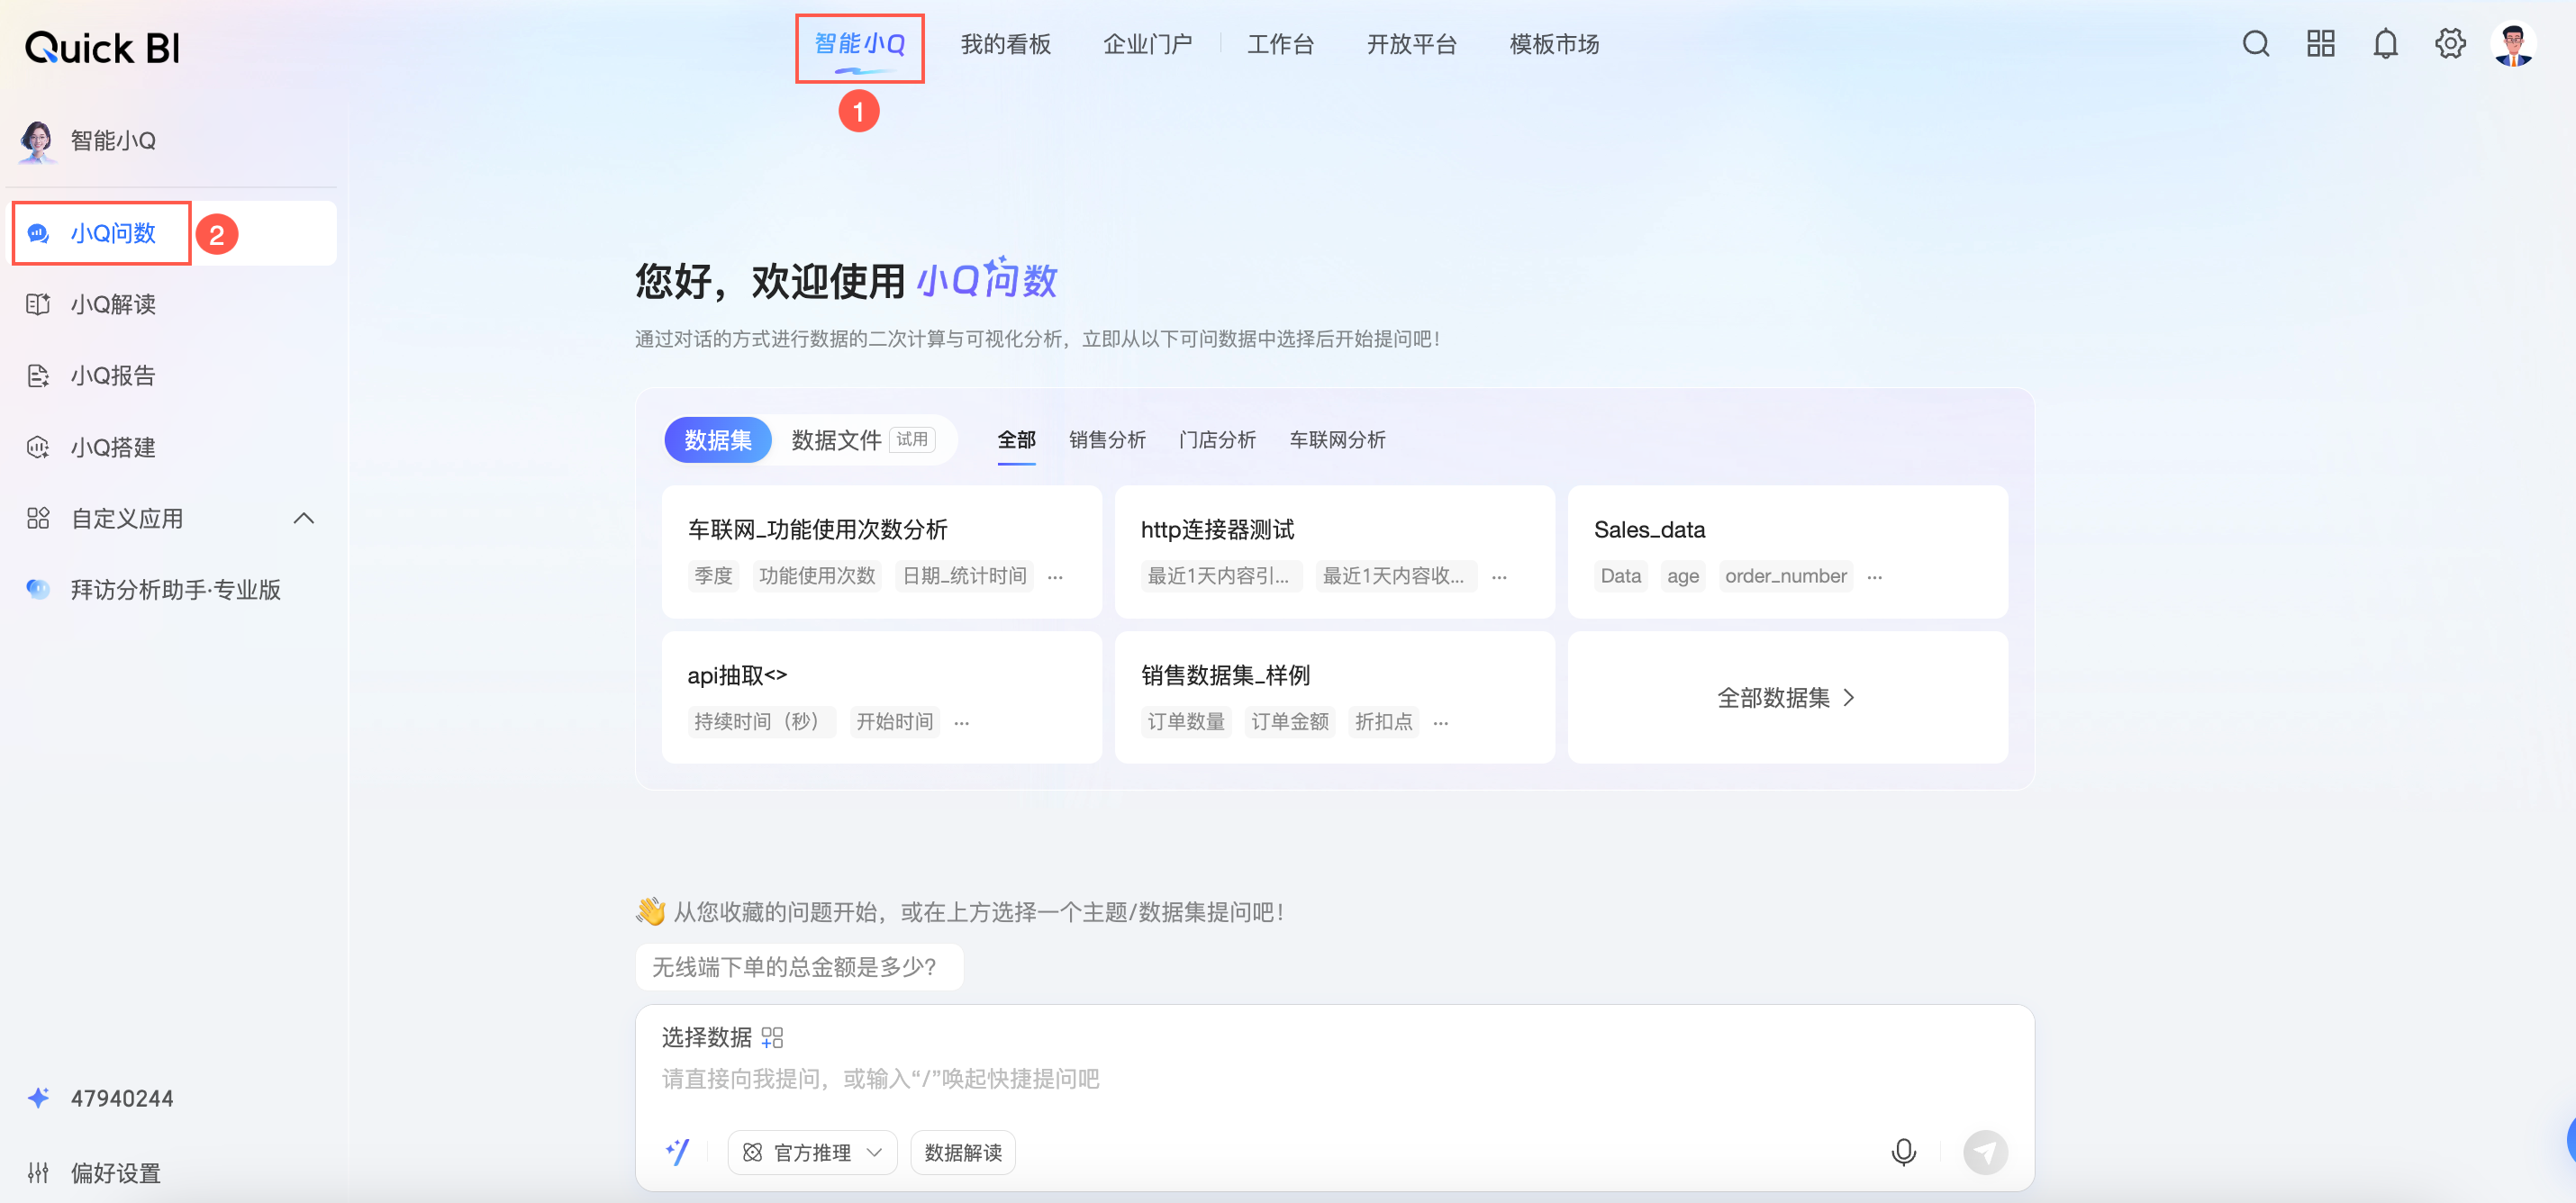
Task: Collapse the 自定义应用 section
Action: [x=304, y=518]
